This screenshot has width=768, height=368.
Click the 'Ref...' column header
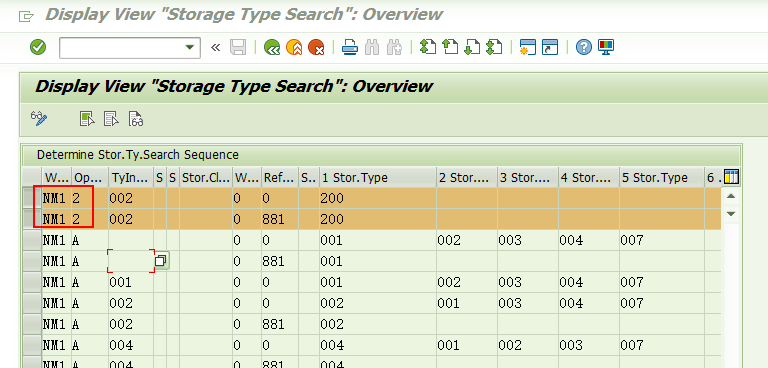pos(280,177)
